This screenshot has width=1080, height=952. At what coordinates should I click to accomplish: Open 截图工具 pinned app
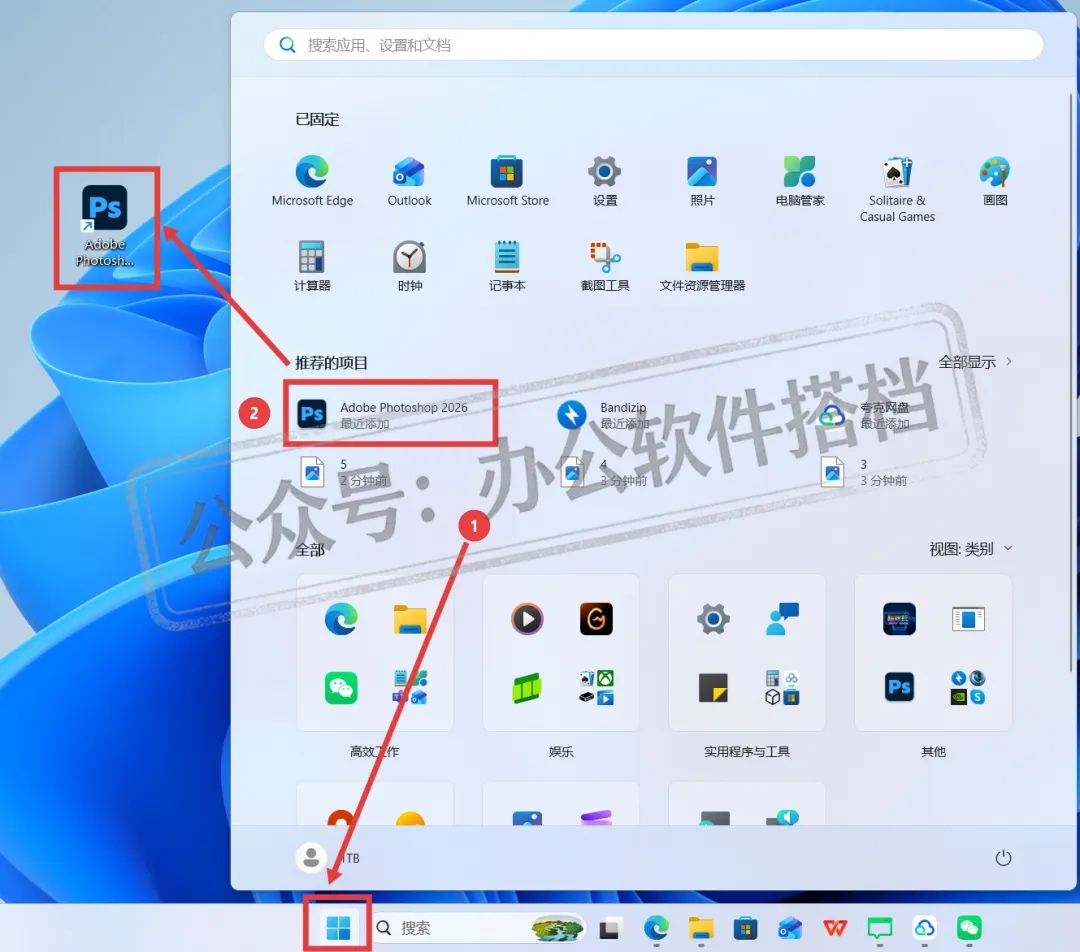[605, 266]
